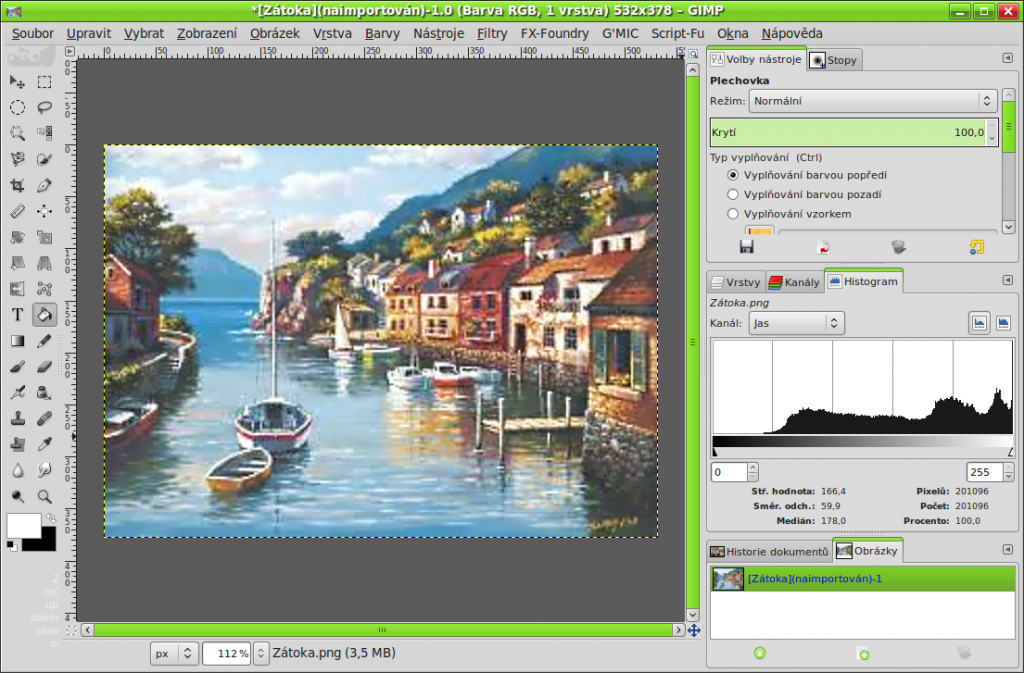Image resolution: width=1024 pixels, height=673 pixels.
Task: Open the px unit dropdown
Action: coord(174,653)
